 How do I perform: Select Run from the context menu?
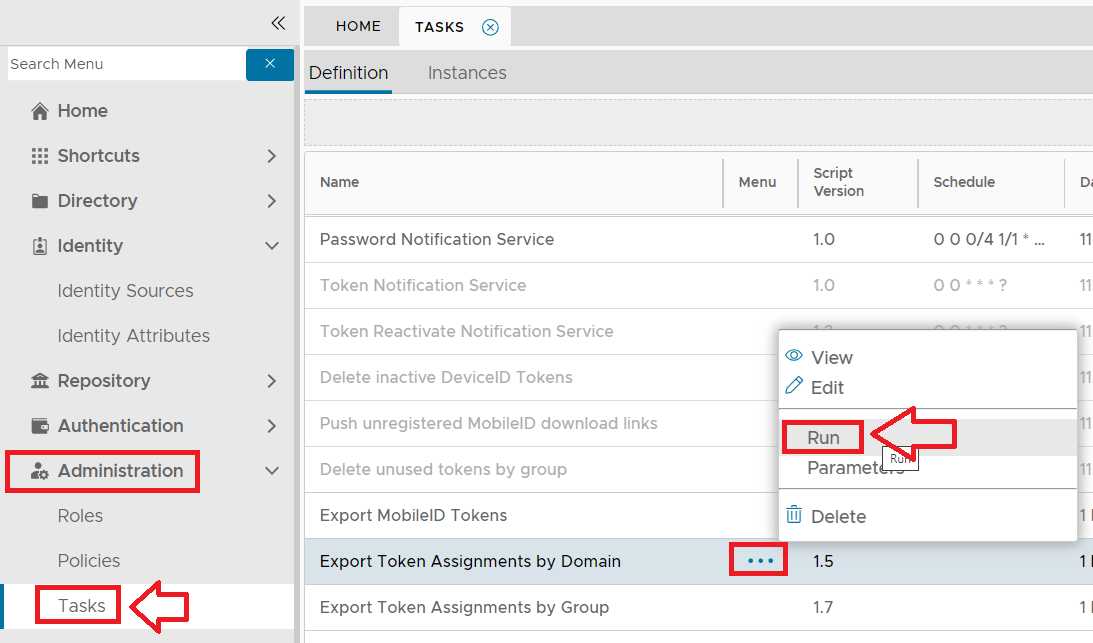click(x=823, y=438)
